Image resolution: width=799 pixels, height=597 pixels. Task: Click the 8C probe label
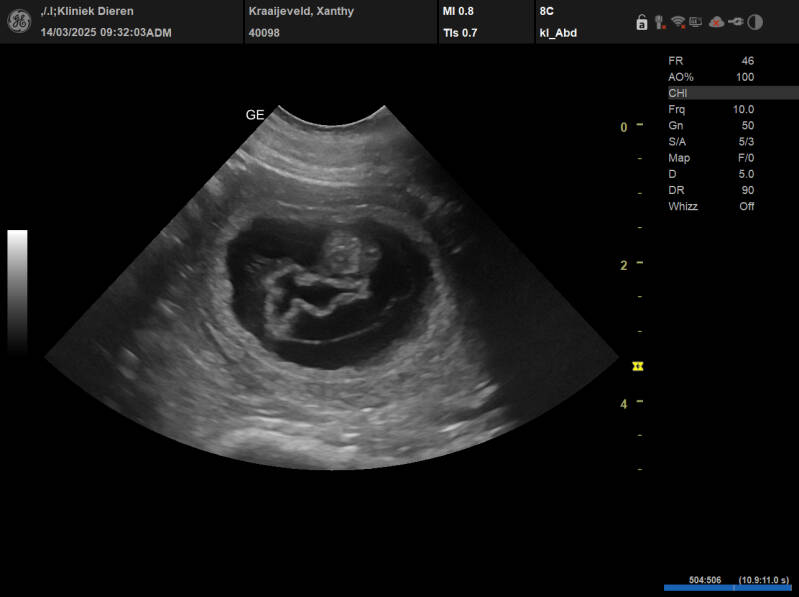(x=547, y=11)
